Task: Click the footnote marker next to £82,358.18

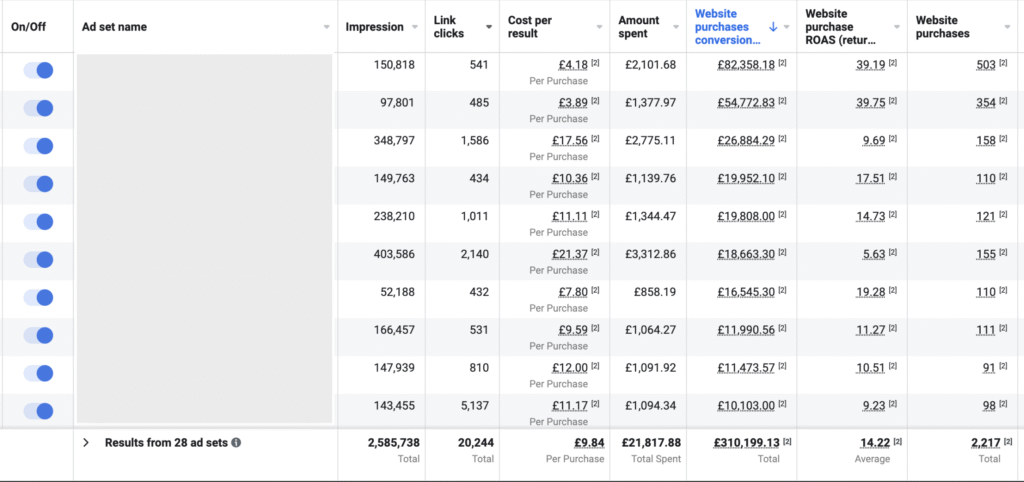Action: tap(783, 64)
